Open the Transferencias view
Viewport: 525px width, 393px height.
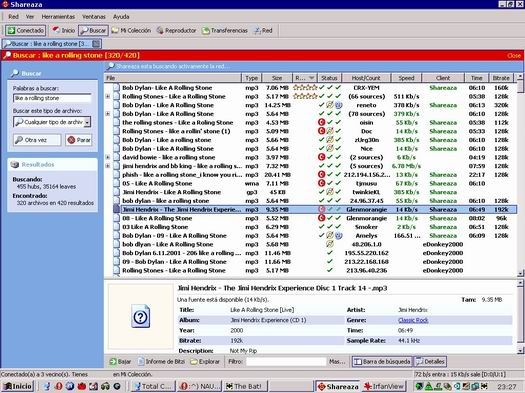point(224,30)
